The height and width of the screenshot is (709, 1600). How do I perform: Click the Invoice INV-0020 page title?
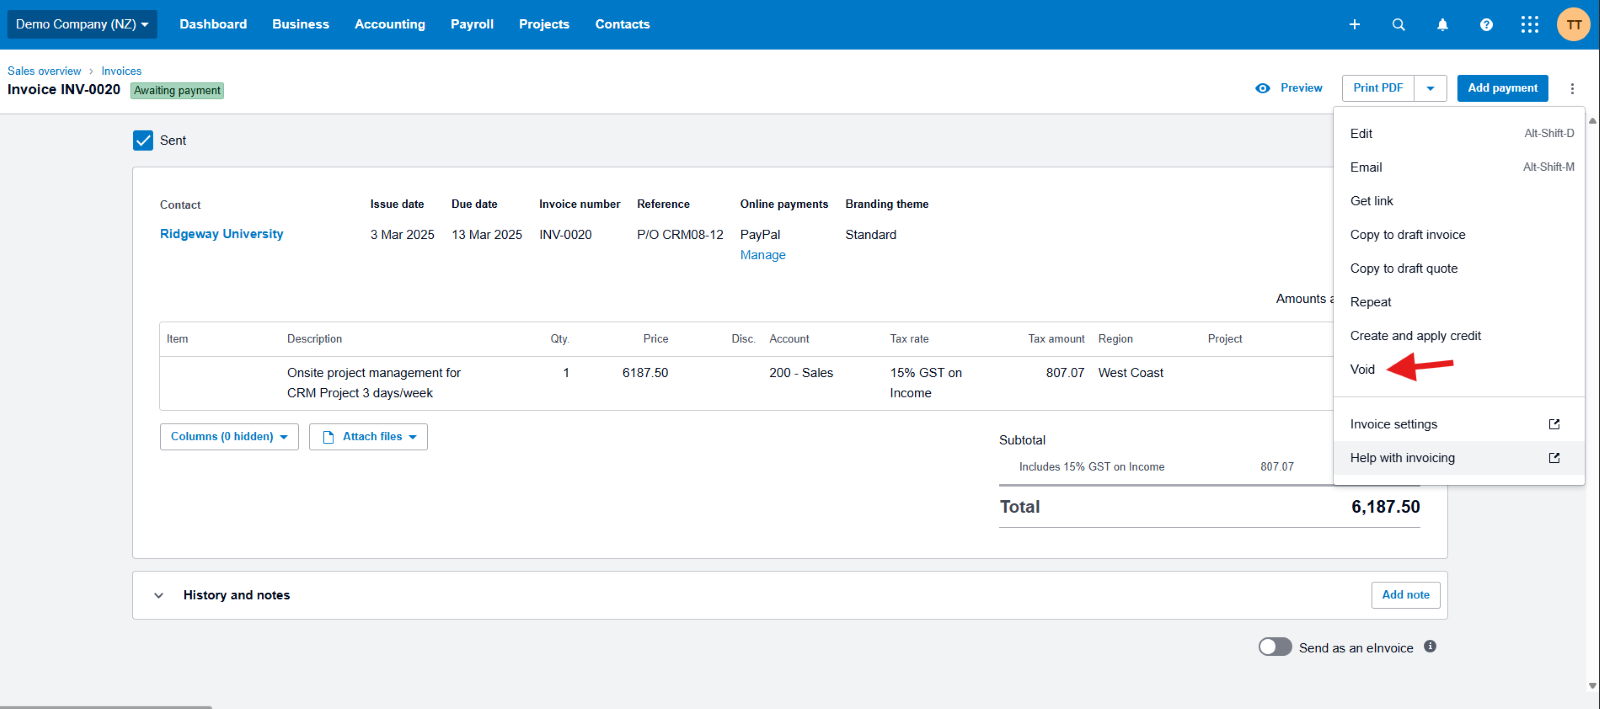(64, 89)
